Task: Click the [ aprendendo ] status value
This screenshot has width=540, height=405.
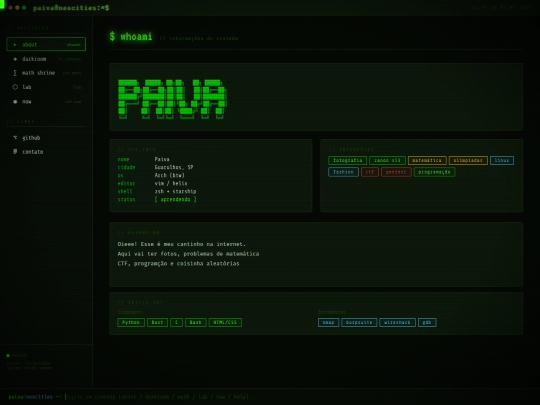Action: pyautogui.click(x=175, y=199)
